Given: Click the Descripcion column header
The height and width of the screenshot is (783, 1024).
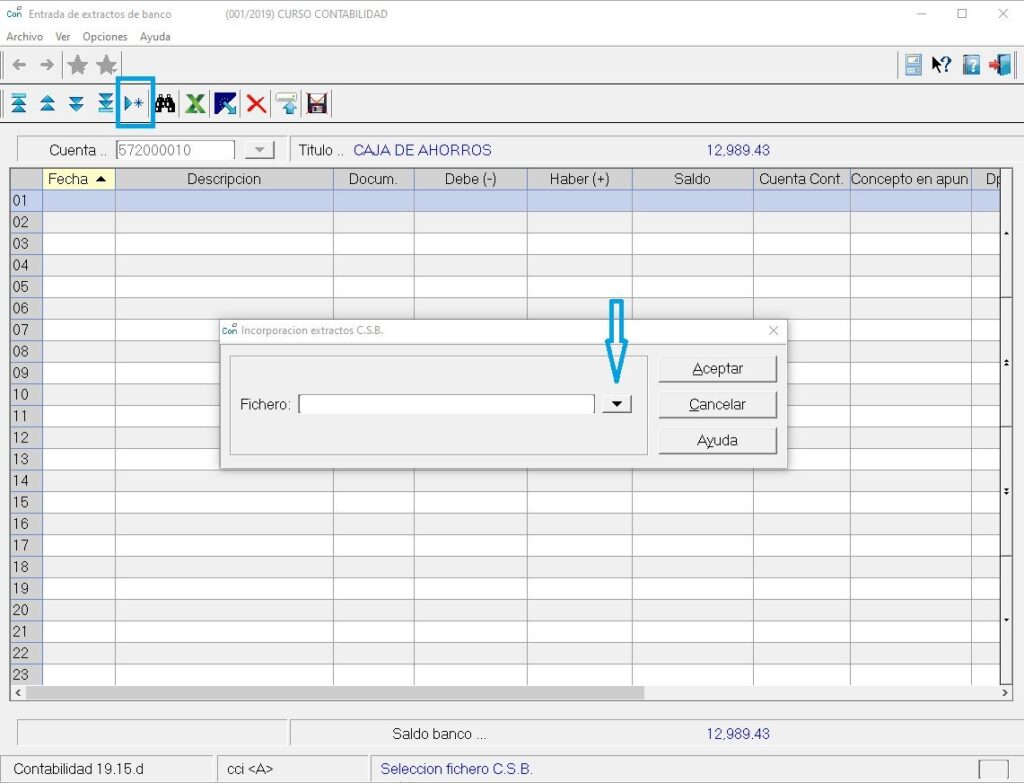Looking at the screenshot, I should tap(224, 179).
